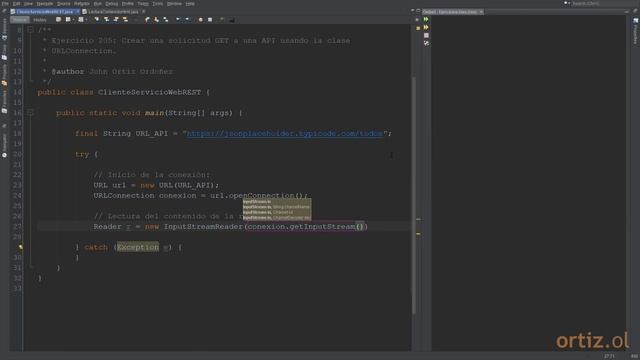This screenshot has height=360, width=640.
Task: Open the Window menu
Action: [174, 3]
